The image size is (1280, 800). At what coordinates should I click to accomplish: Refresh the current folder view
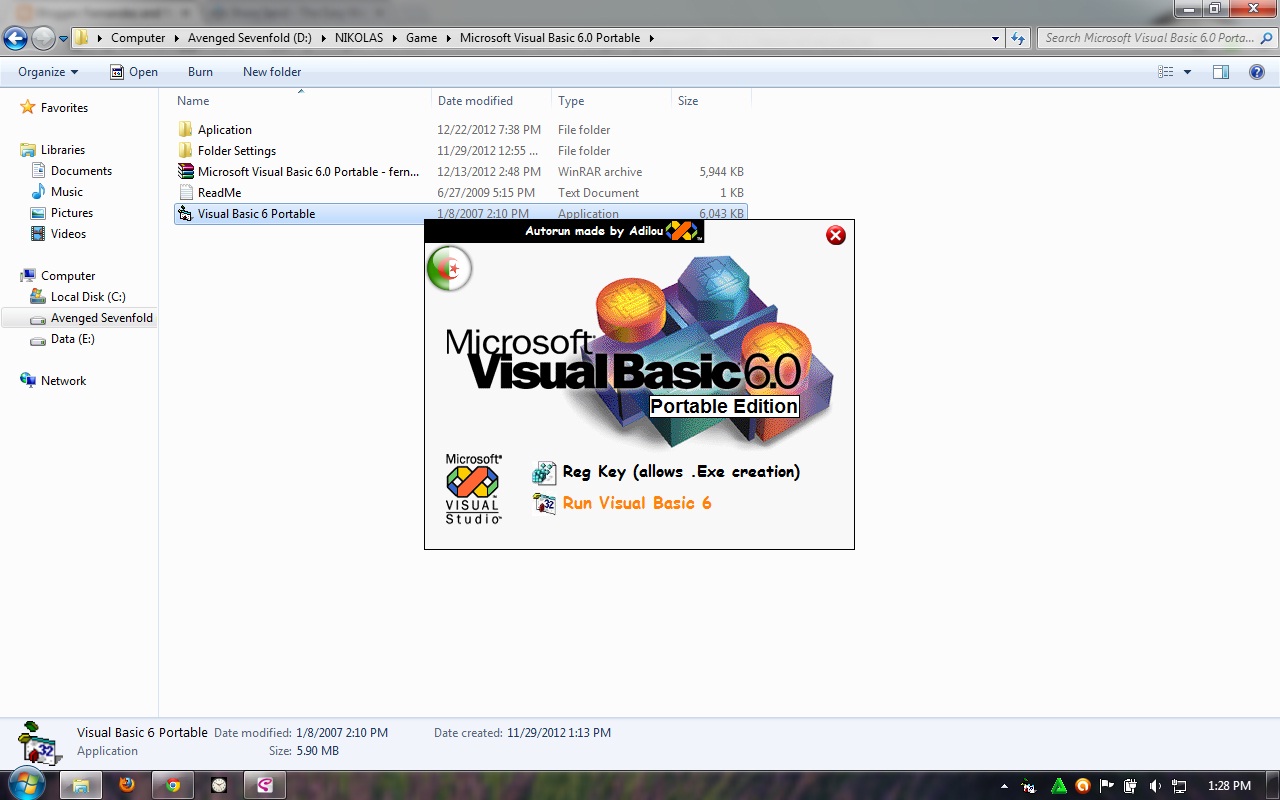(1018, 39)
